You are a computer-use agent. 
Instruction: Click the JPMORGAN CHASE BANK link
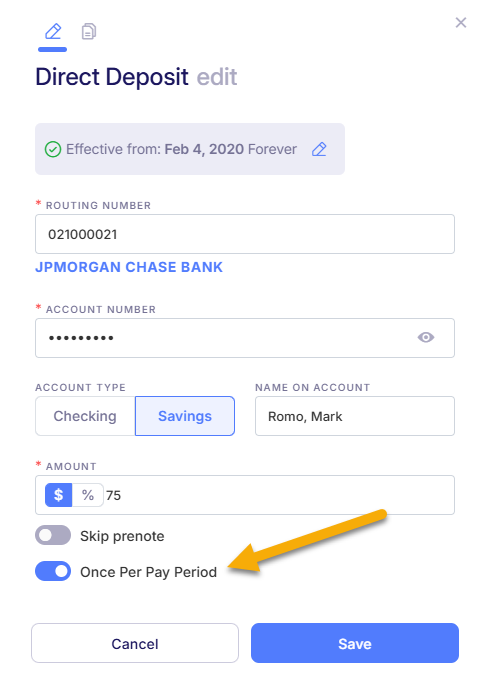129,267
